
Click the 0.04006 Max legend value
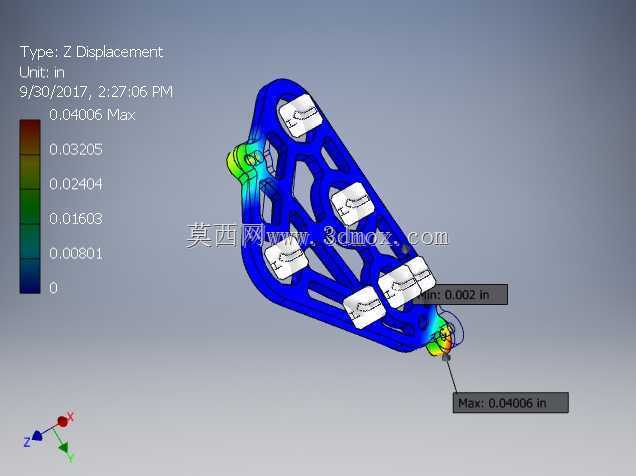[92, 115]
